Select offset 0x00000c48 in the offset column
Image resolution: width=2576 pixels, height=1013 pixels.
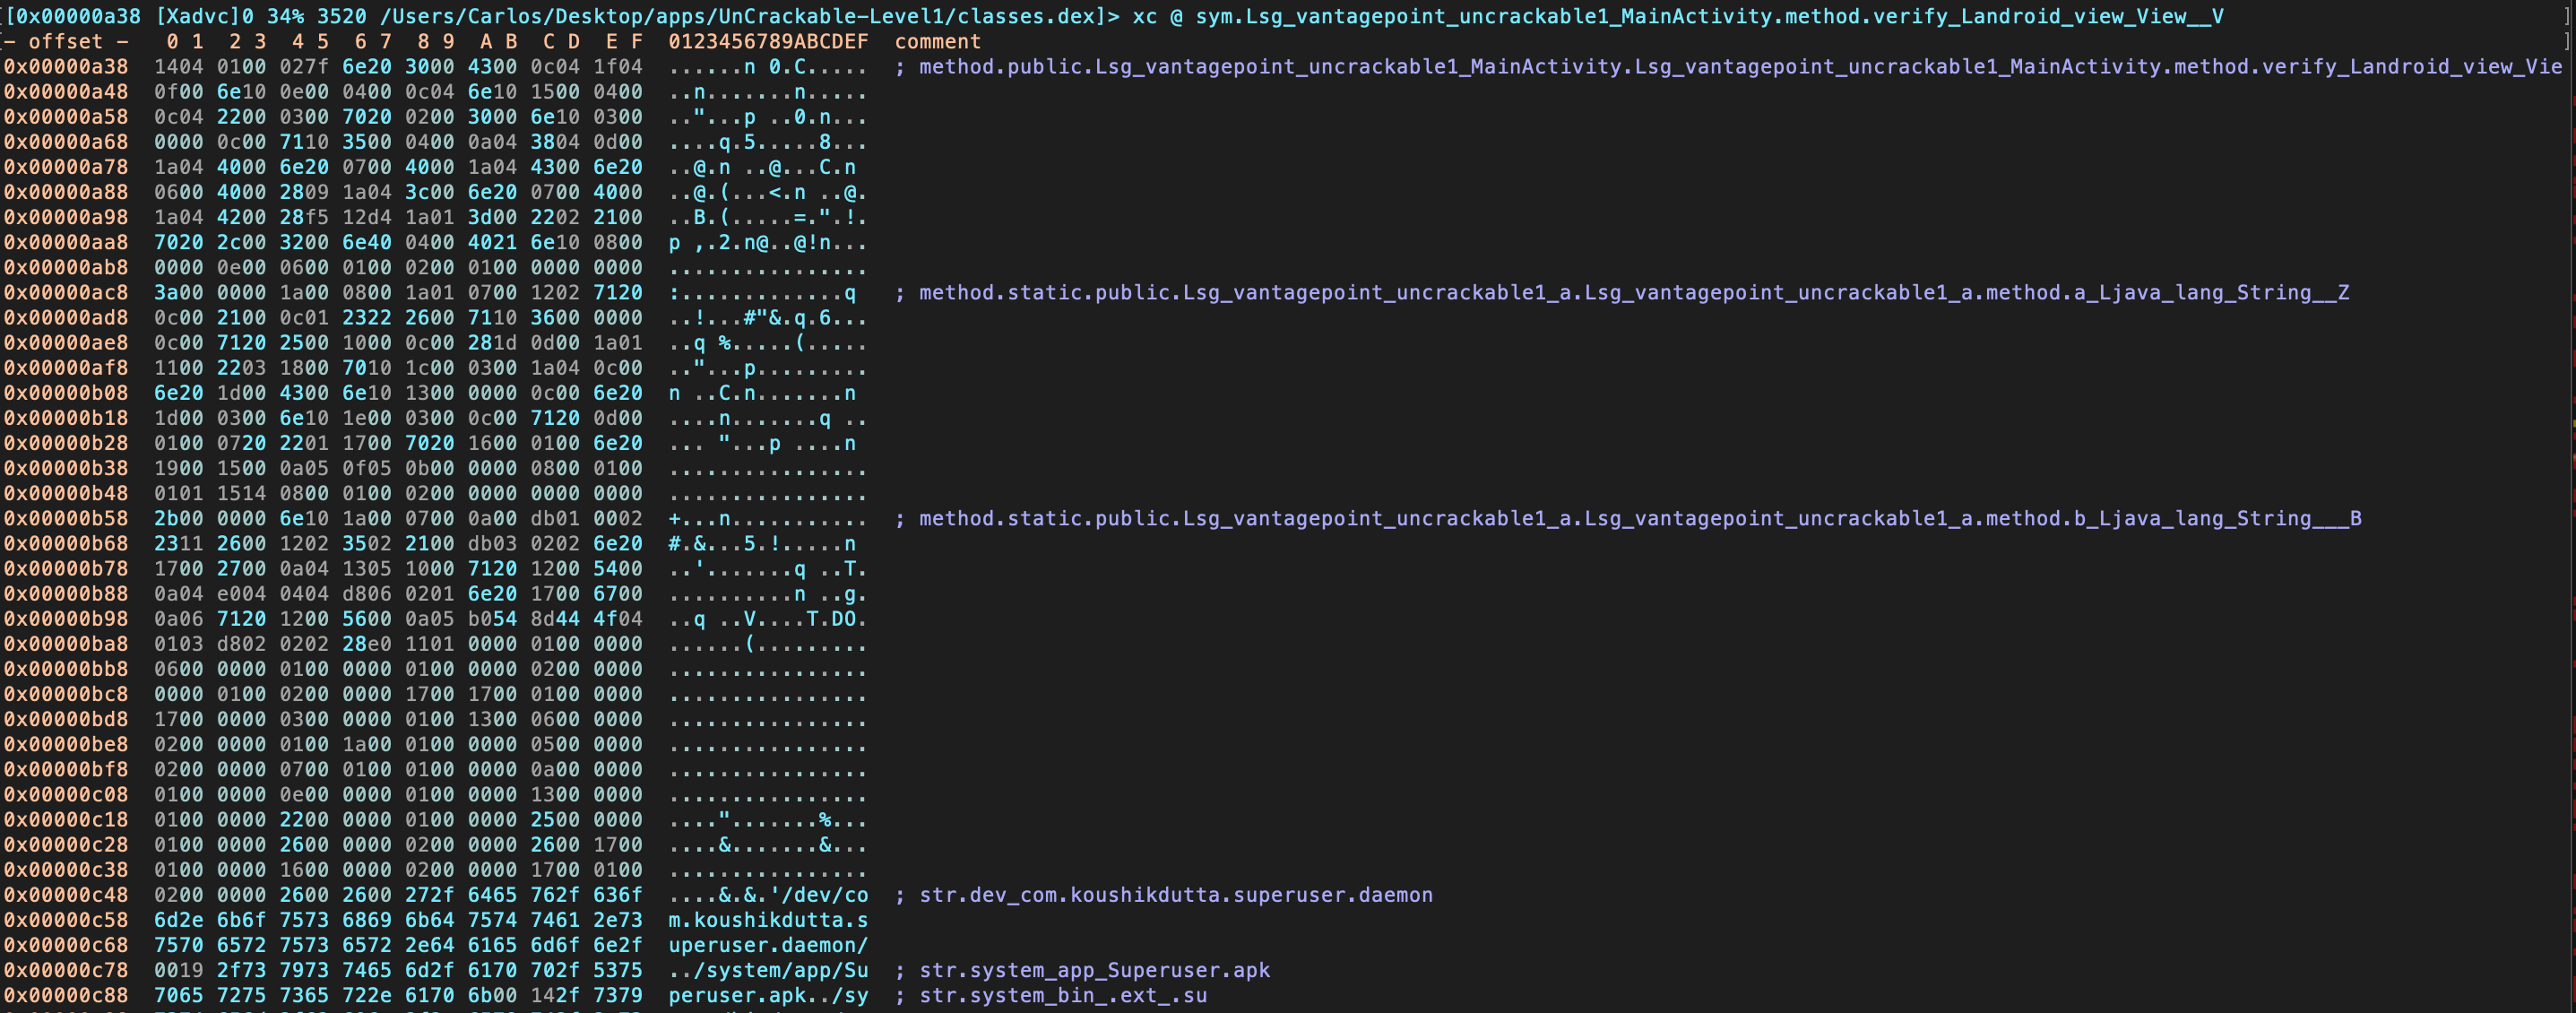[x=66, y=895]
